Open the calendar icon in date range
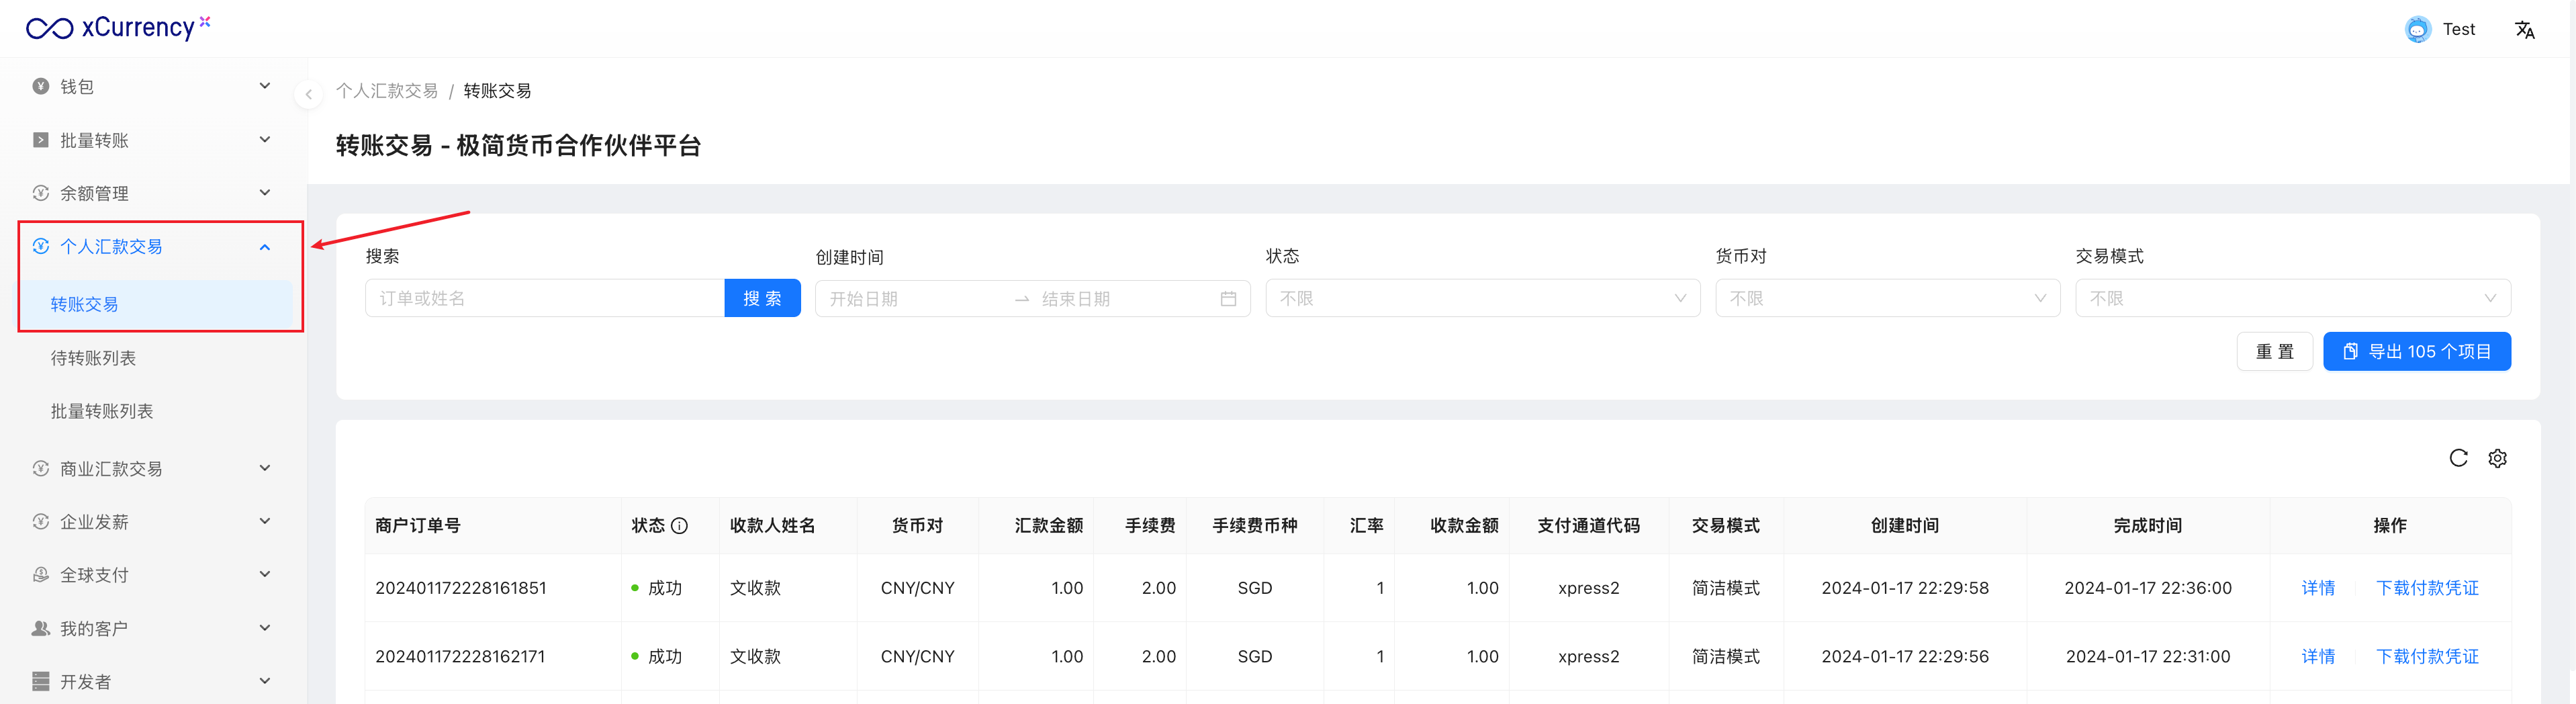 pos(1228,299)
